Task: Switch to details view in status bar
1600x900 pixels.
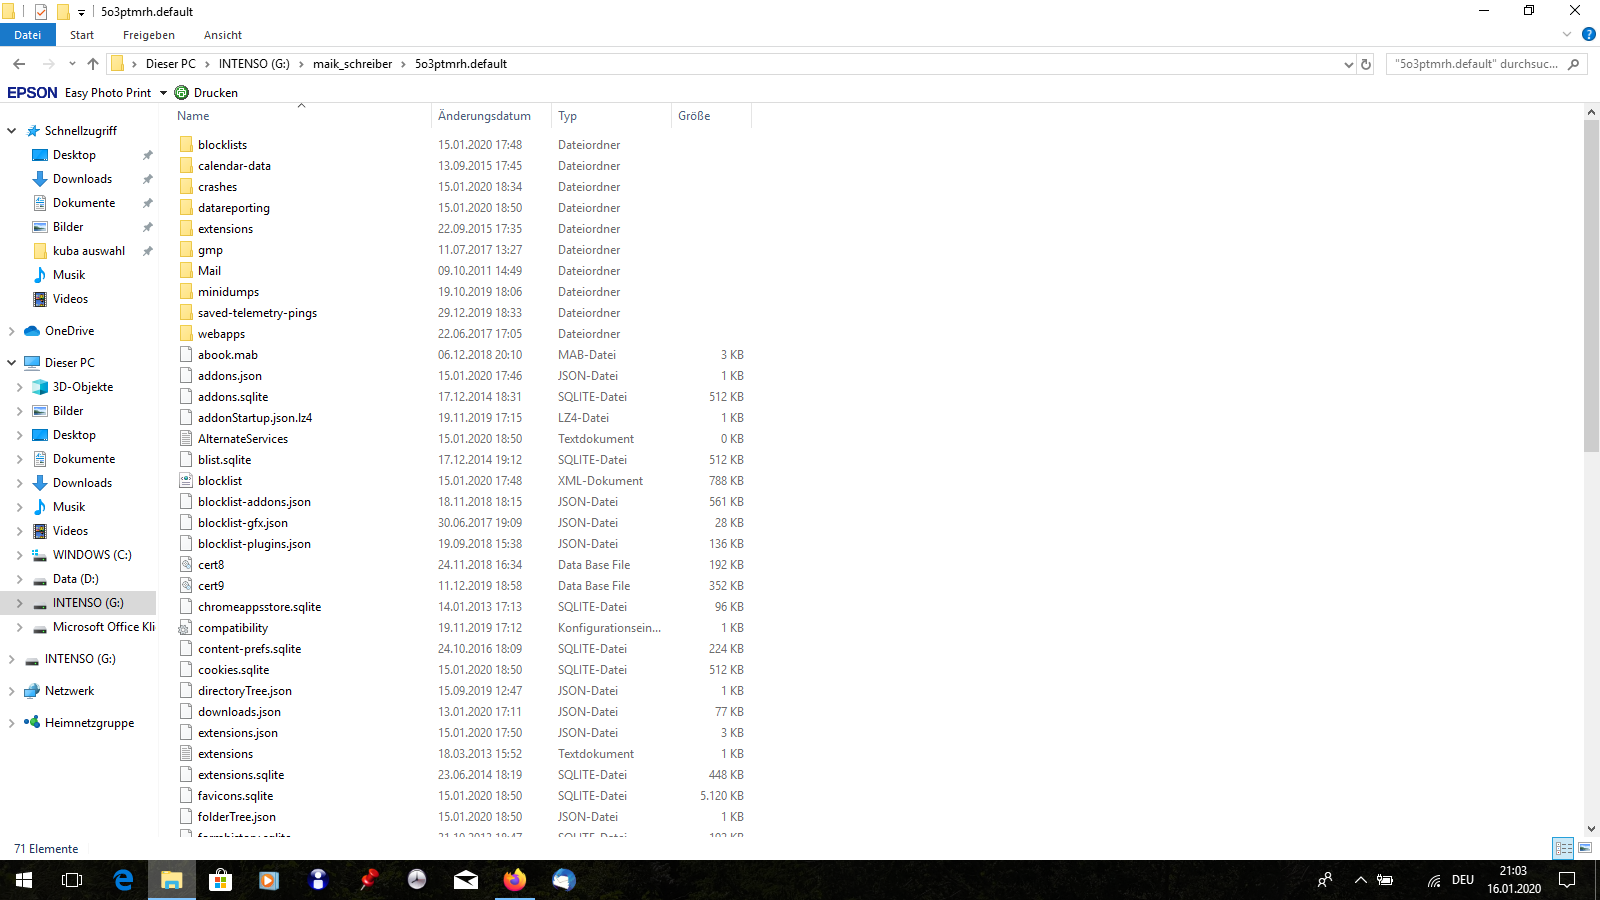Action: (x=1563, y=848)
